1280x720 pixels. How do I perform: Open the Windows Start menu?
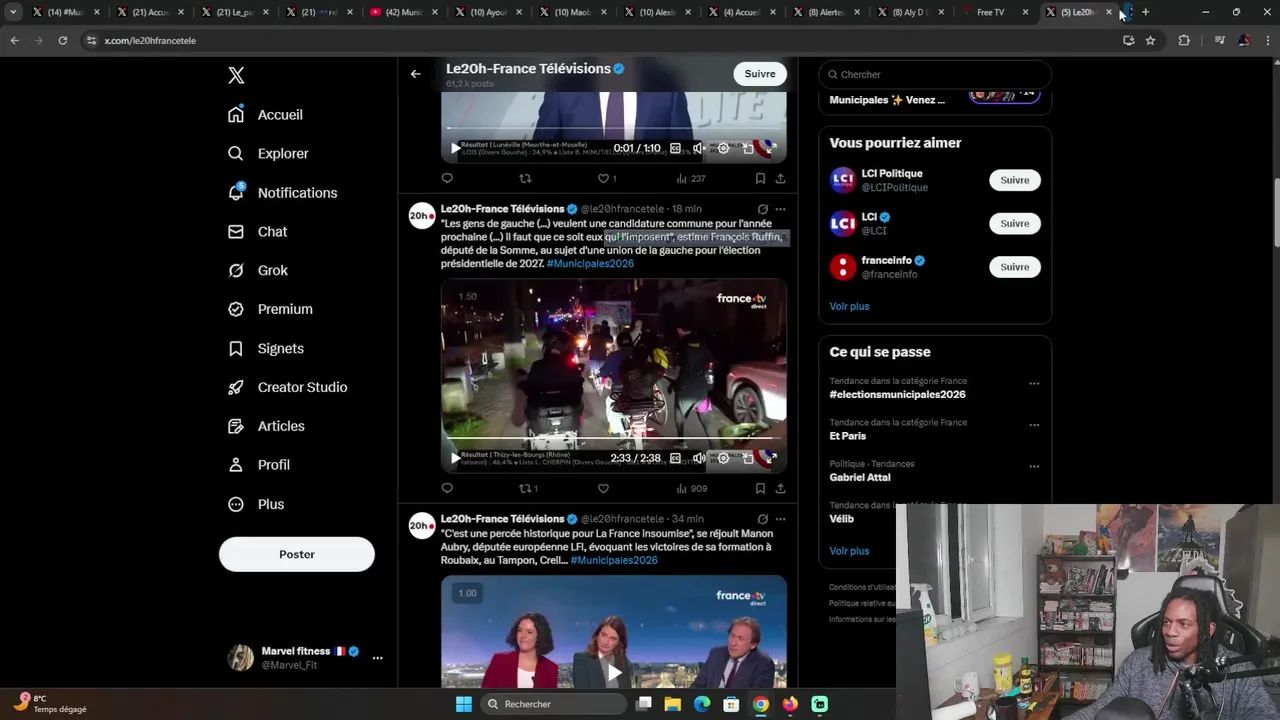pyautogui.click(x=464, y=704)
